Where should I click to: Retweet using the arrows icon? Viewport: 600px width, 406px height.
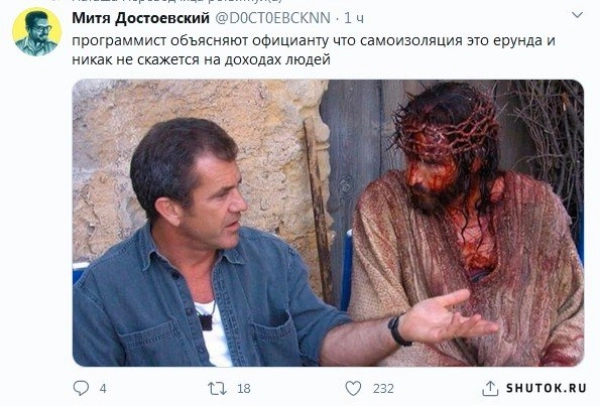tap(217, 388)
